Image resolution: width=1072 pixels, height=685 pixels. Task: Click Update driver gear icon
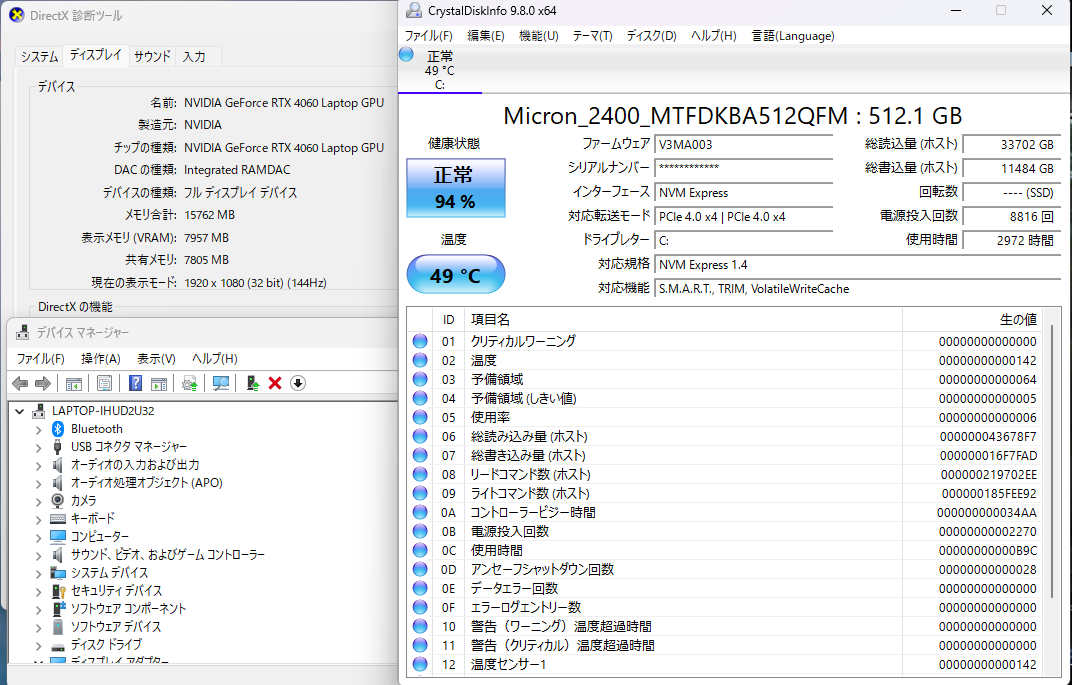(189, 384)
